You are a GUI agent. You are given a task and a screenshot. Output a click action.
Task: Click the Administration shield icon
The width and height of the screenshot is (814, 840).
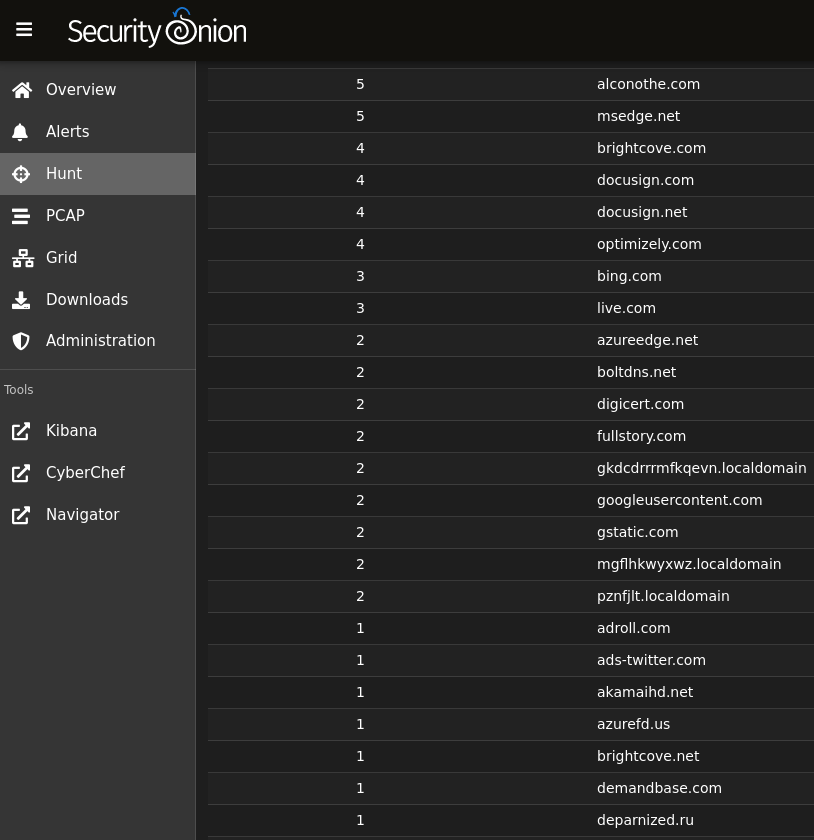pyautogui.click(x=21, y=341)
